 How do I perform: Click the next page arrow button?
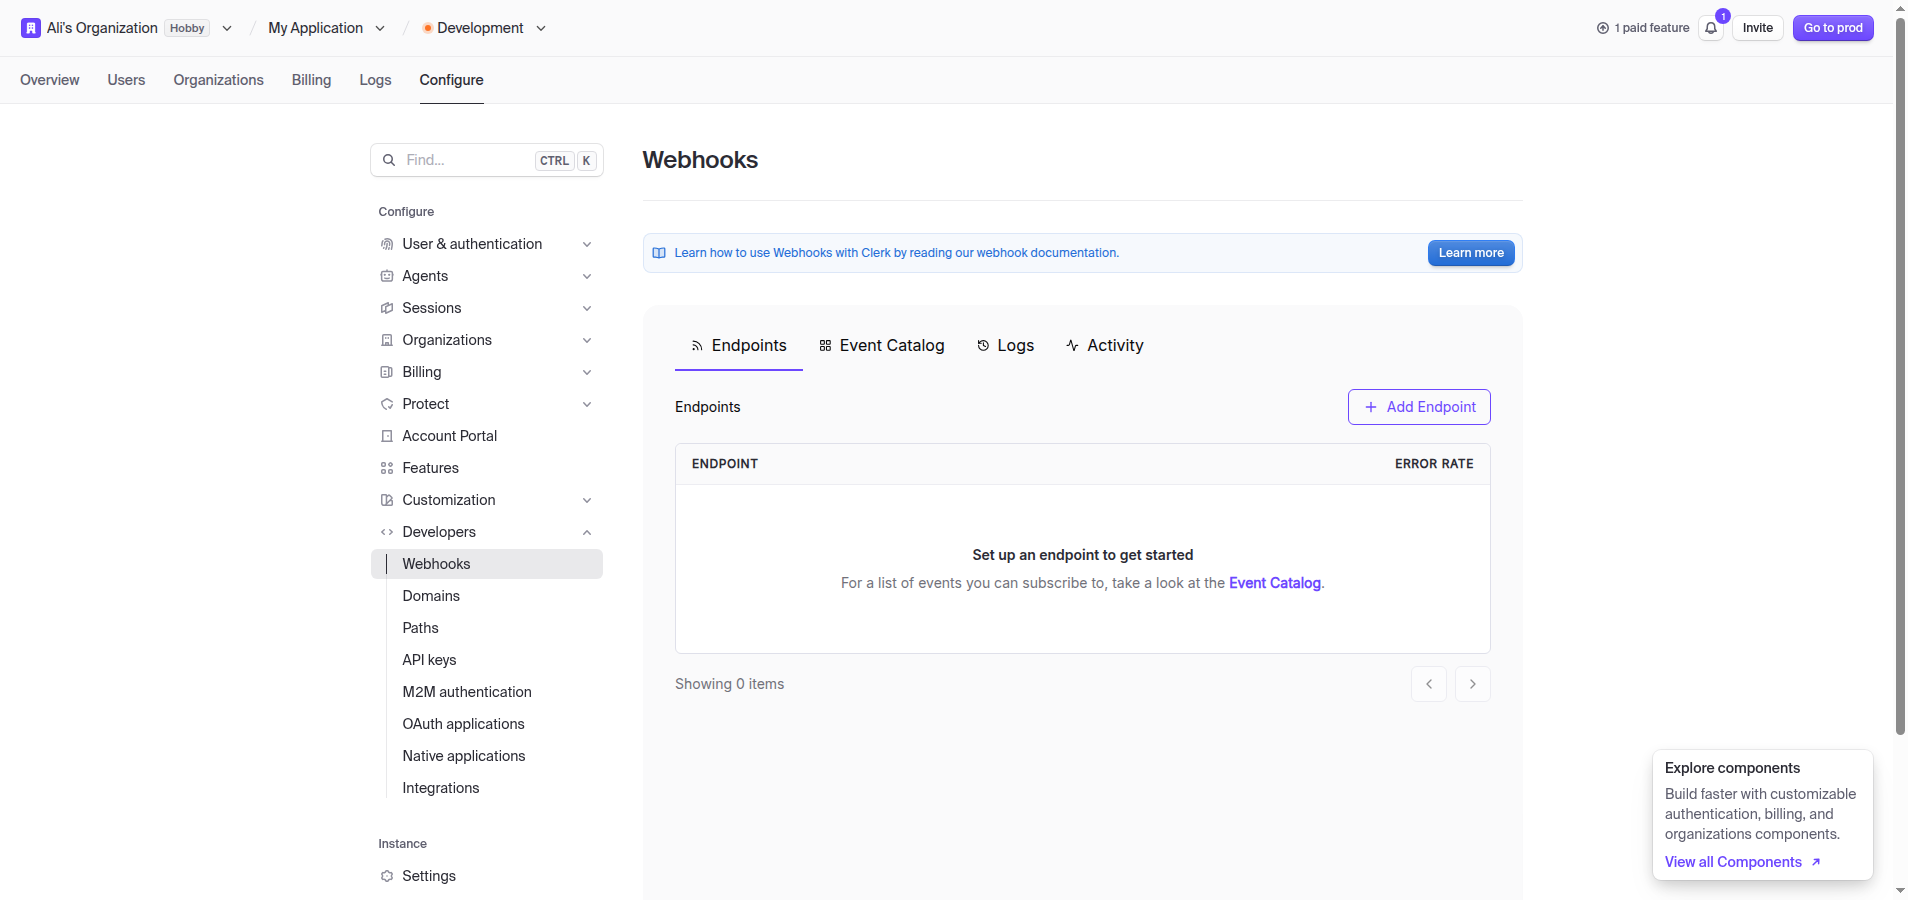[x=1473, y=684]
